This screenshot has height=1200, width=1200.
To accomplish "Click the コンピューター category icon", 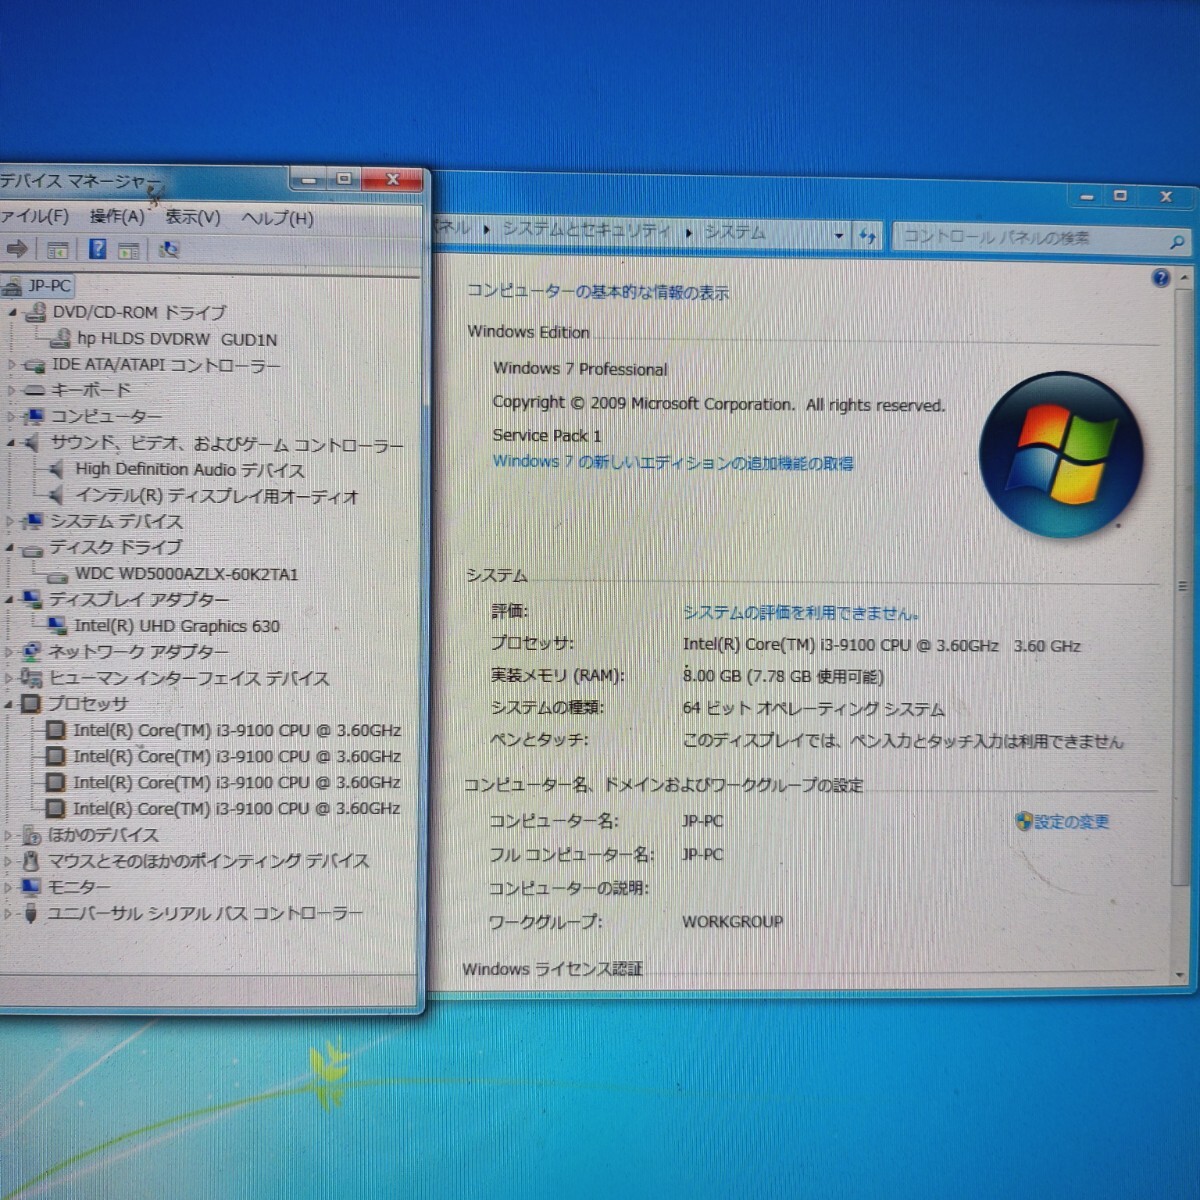I will pos(35,416).
